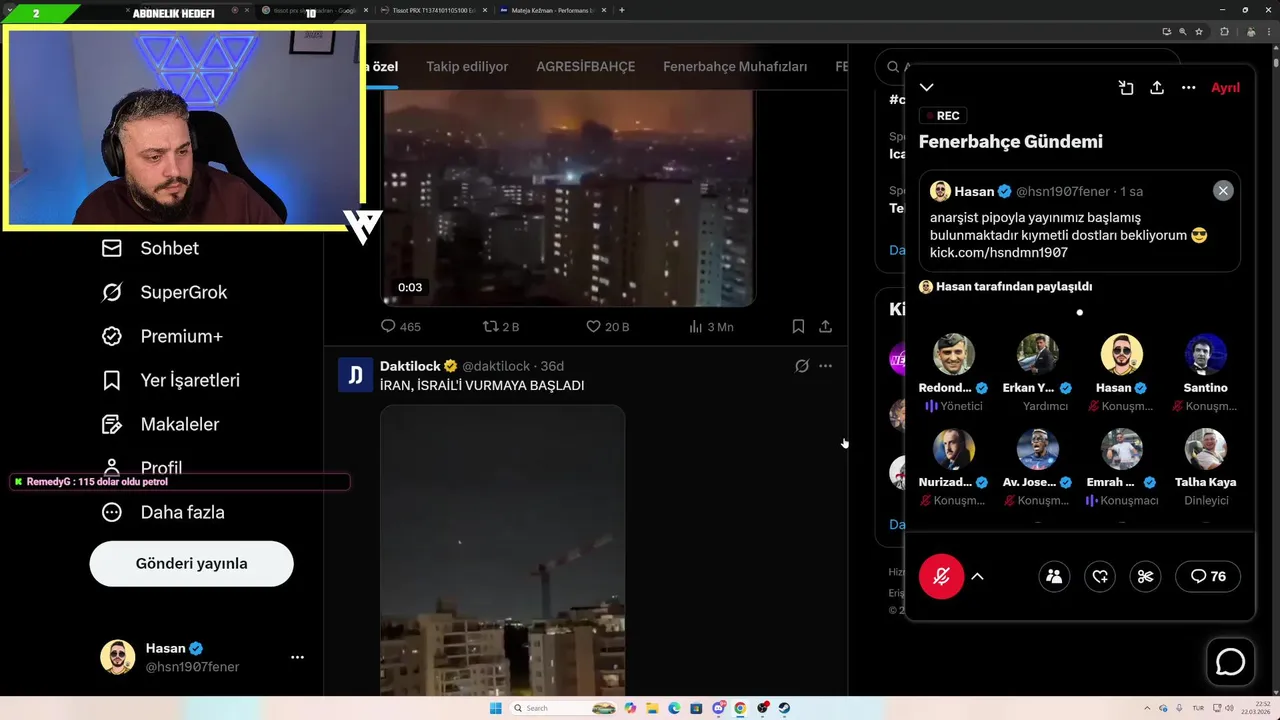
Task: Open Hasan speaker avatar in Space
Action: pos(1122,354)
